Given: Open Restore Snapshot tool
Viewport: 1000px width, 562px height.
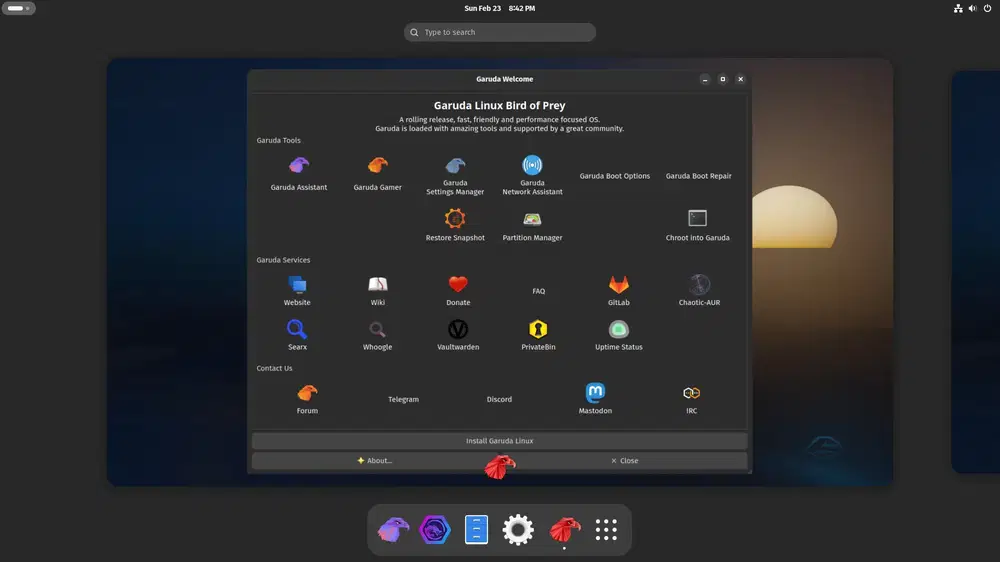Looking at the screenshot, I should click(x=455, y=225).
